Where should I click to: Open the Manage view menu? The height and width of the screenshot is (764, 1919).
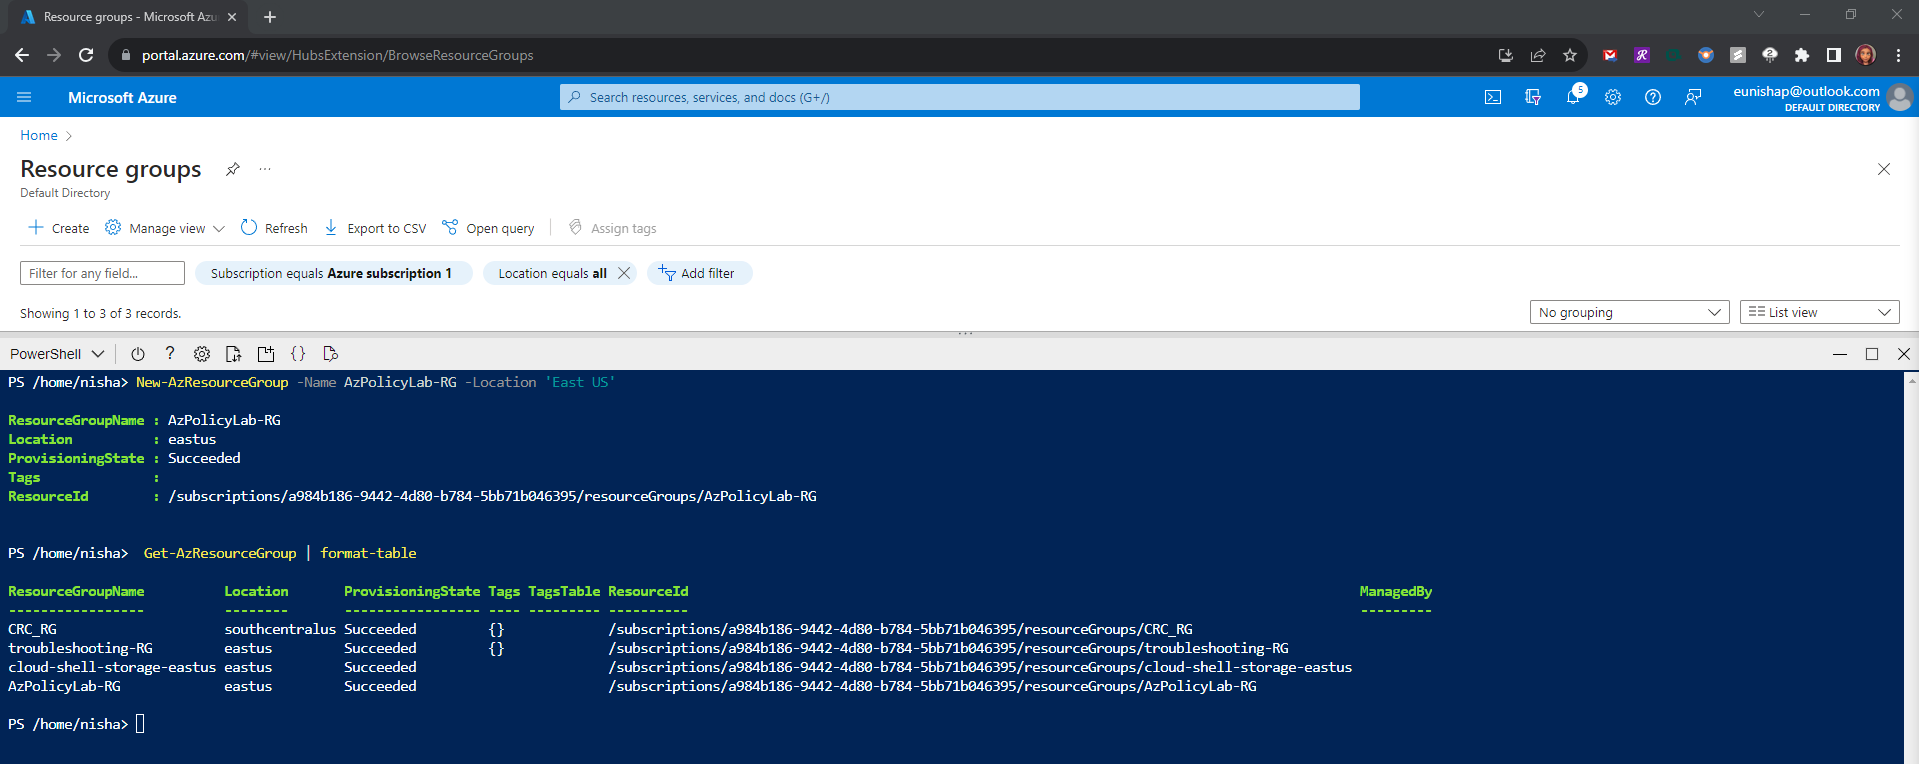(x=166, y=228)
